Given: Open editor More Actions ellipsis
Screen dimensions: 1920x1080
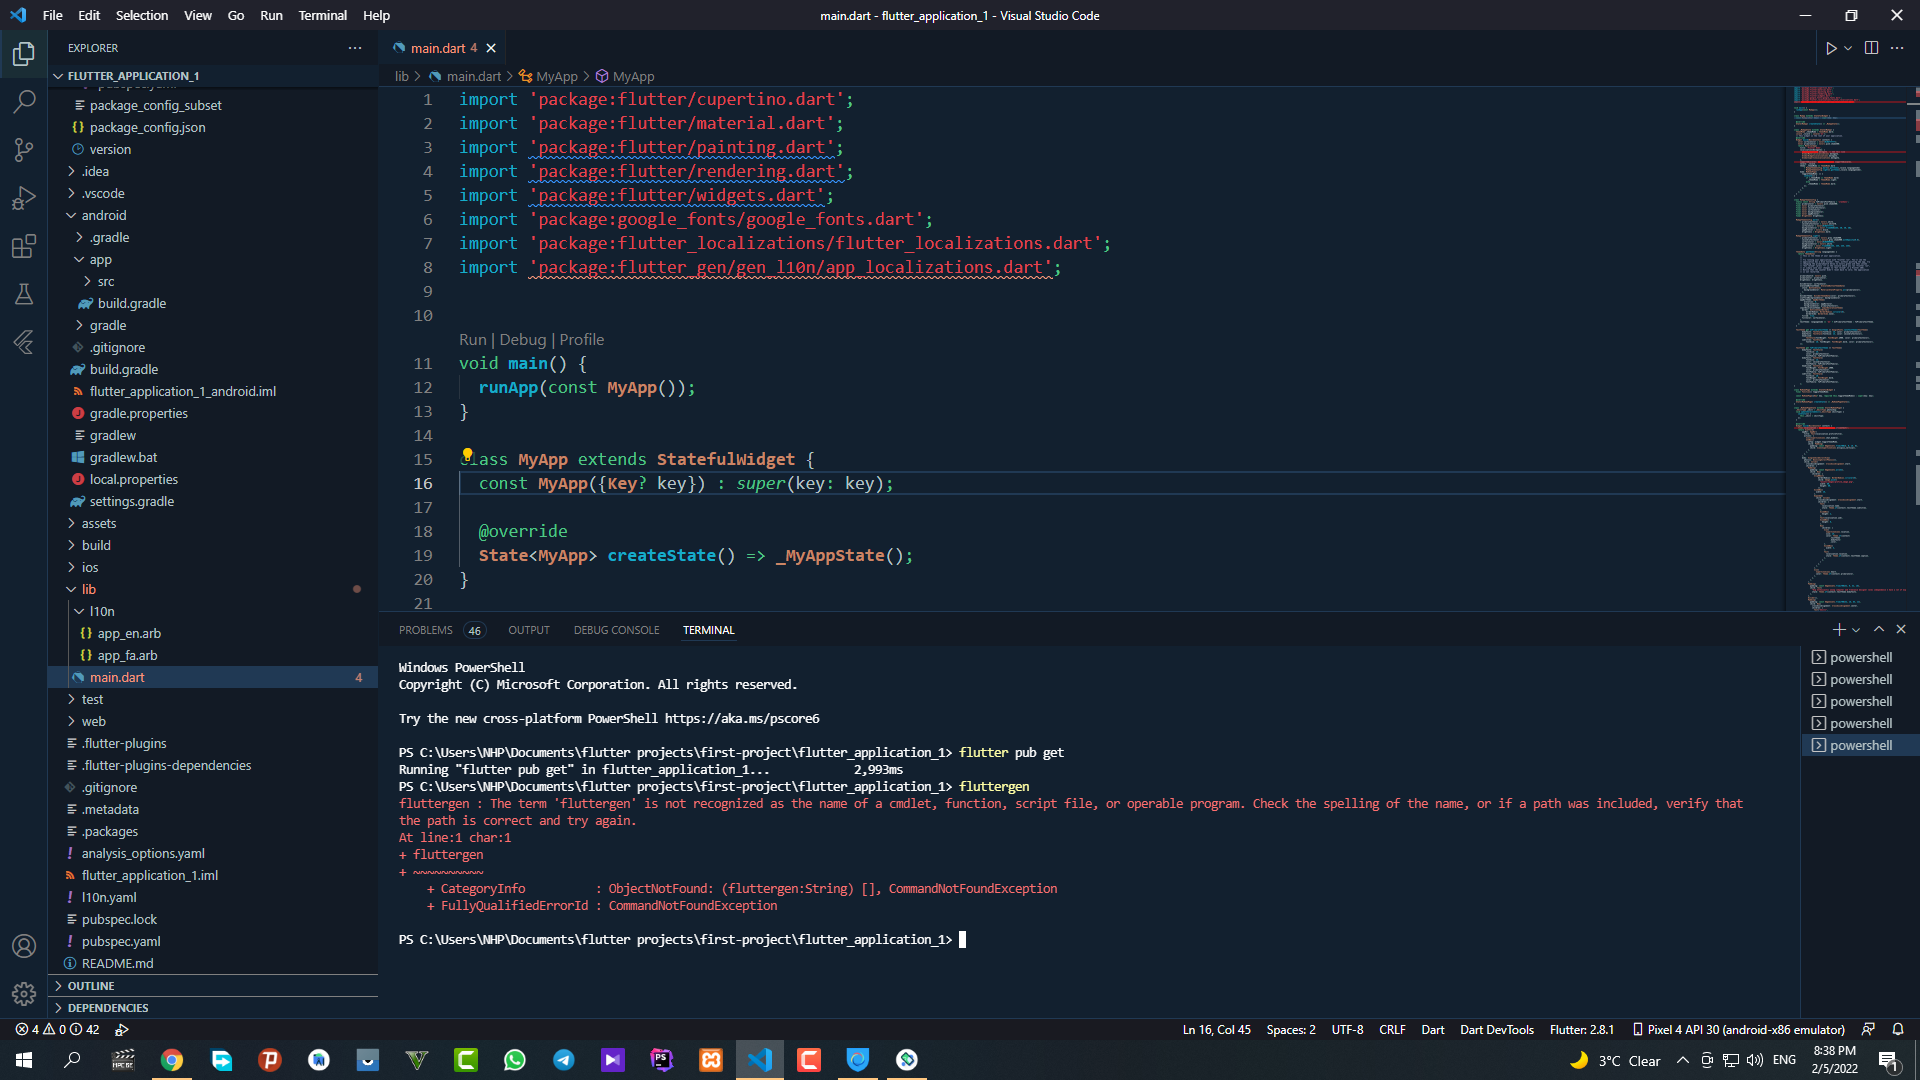Looking at the screenshot, I should tap(1897, 48).
